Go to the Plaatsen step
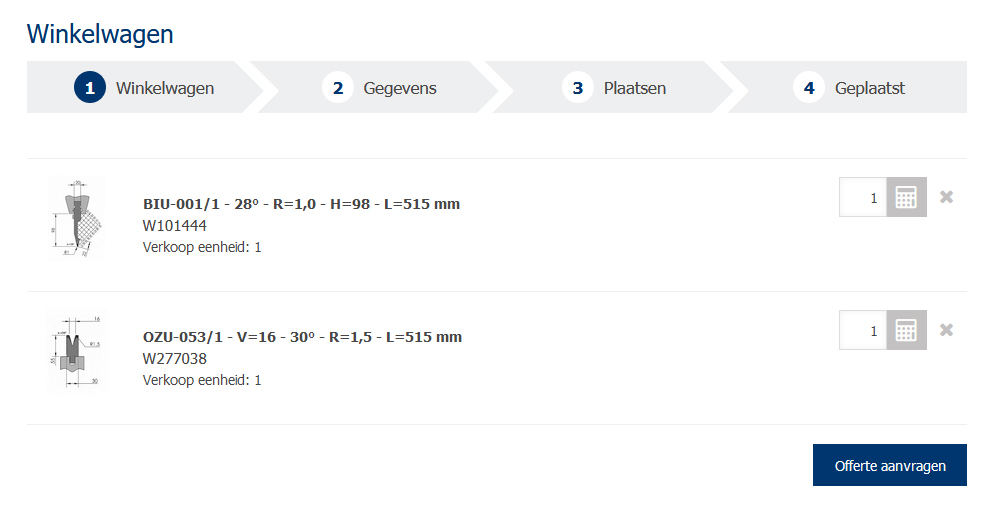 click(634, 88)
